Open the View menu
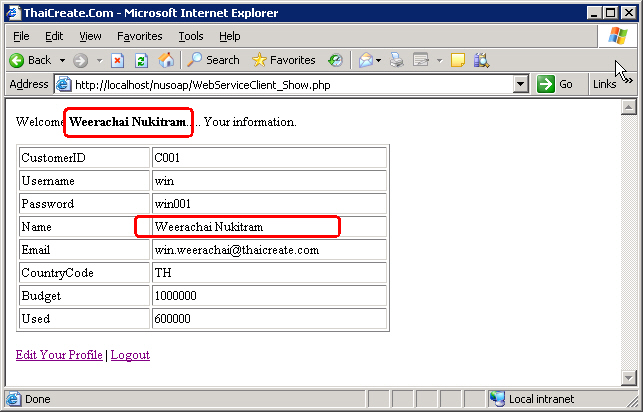This screenshot has width=643, height=412. 90,36
